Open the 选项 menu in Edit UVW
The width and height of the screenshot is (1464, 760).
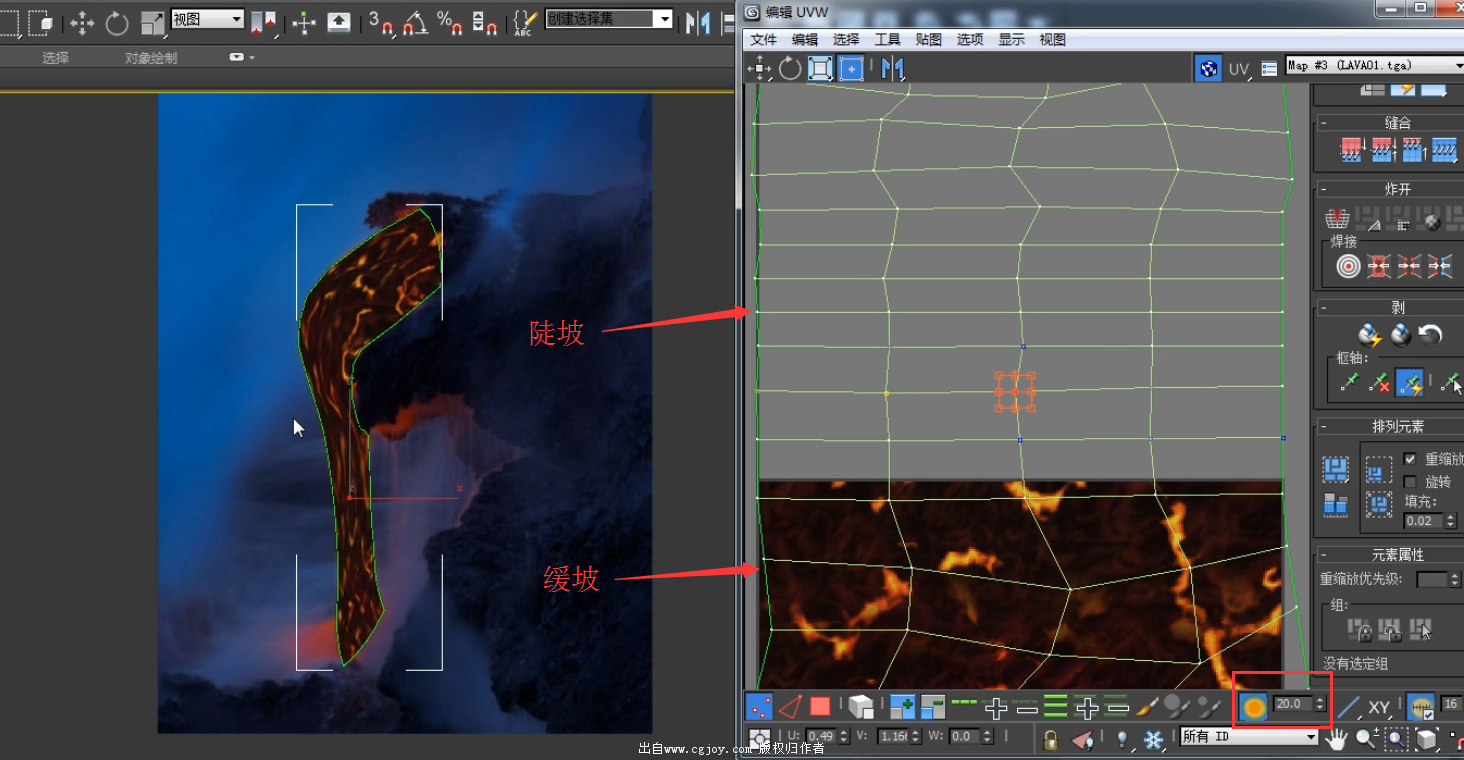[970, 40]
